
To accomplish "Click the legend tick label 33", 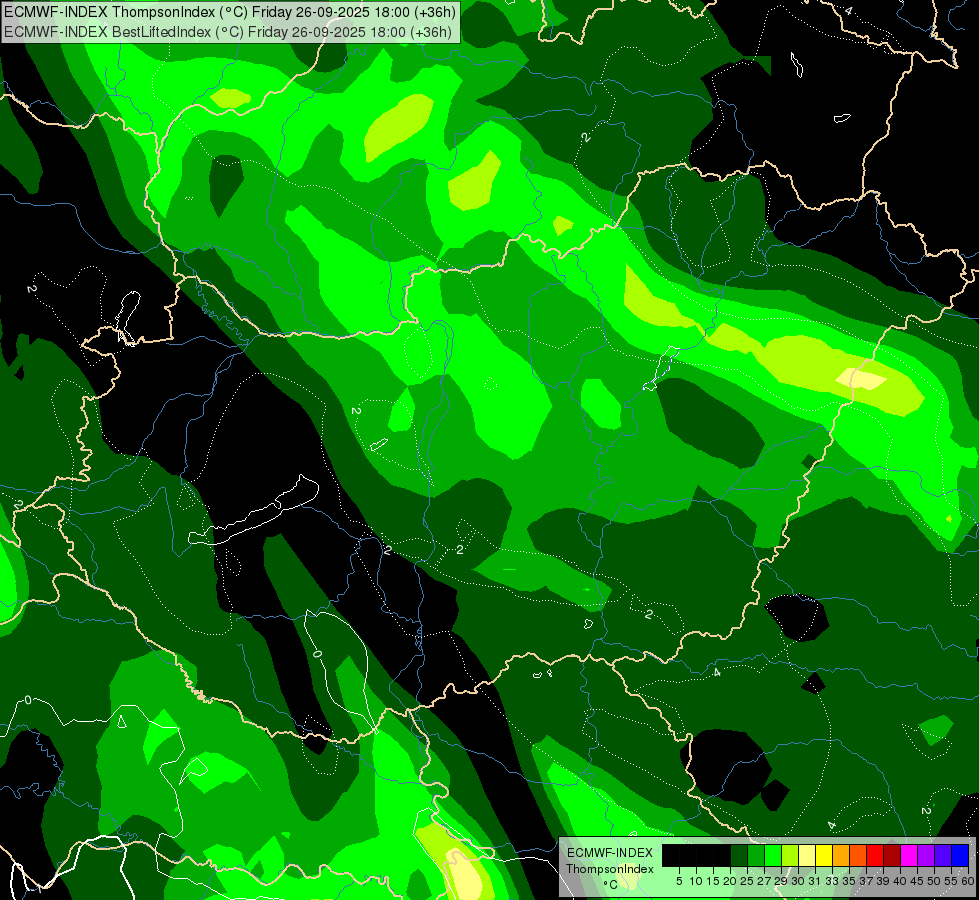I will 832,881.
